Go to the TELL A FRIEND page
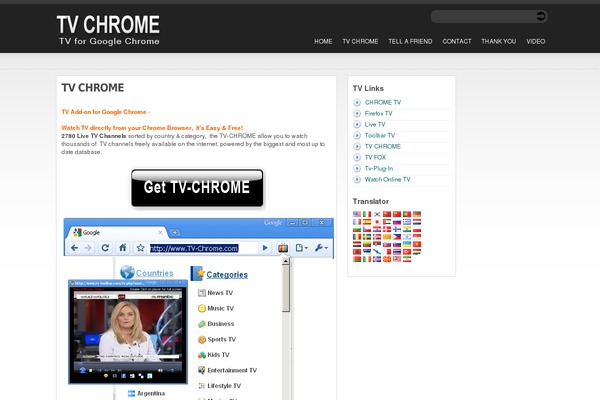 410,41
